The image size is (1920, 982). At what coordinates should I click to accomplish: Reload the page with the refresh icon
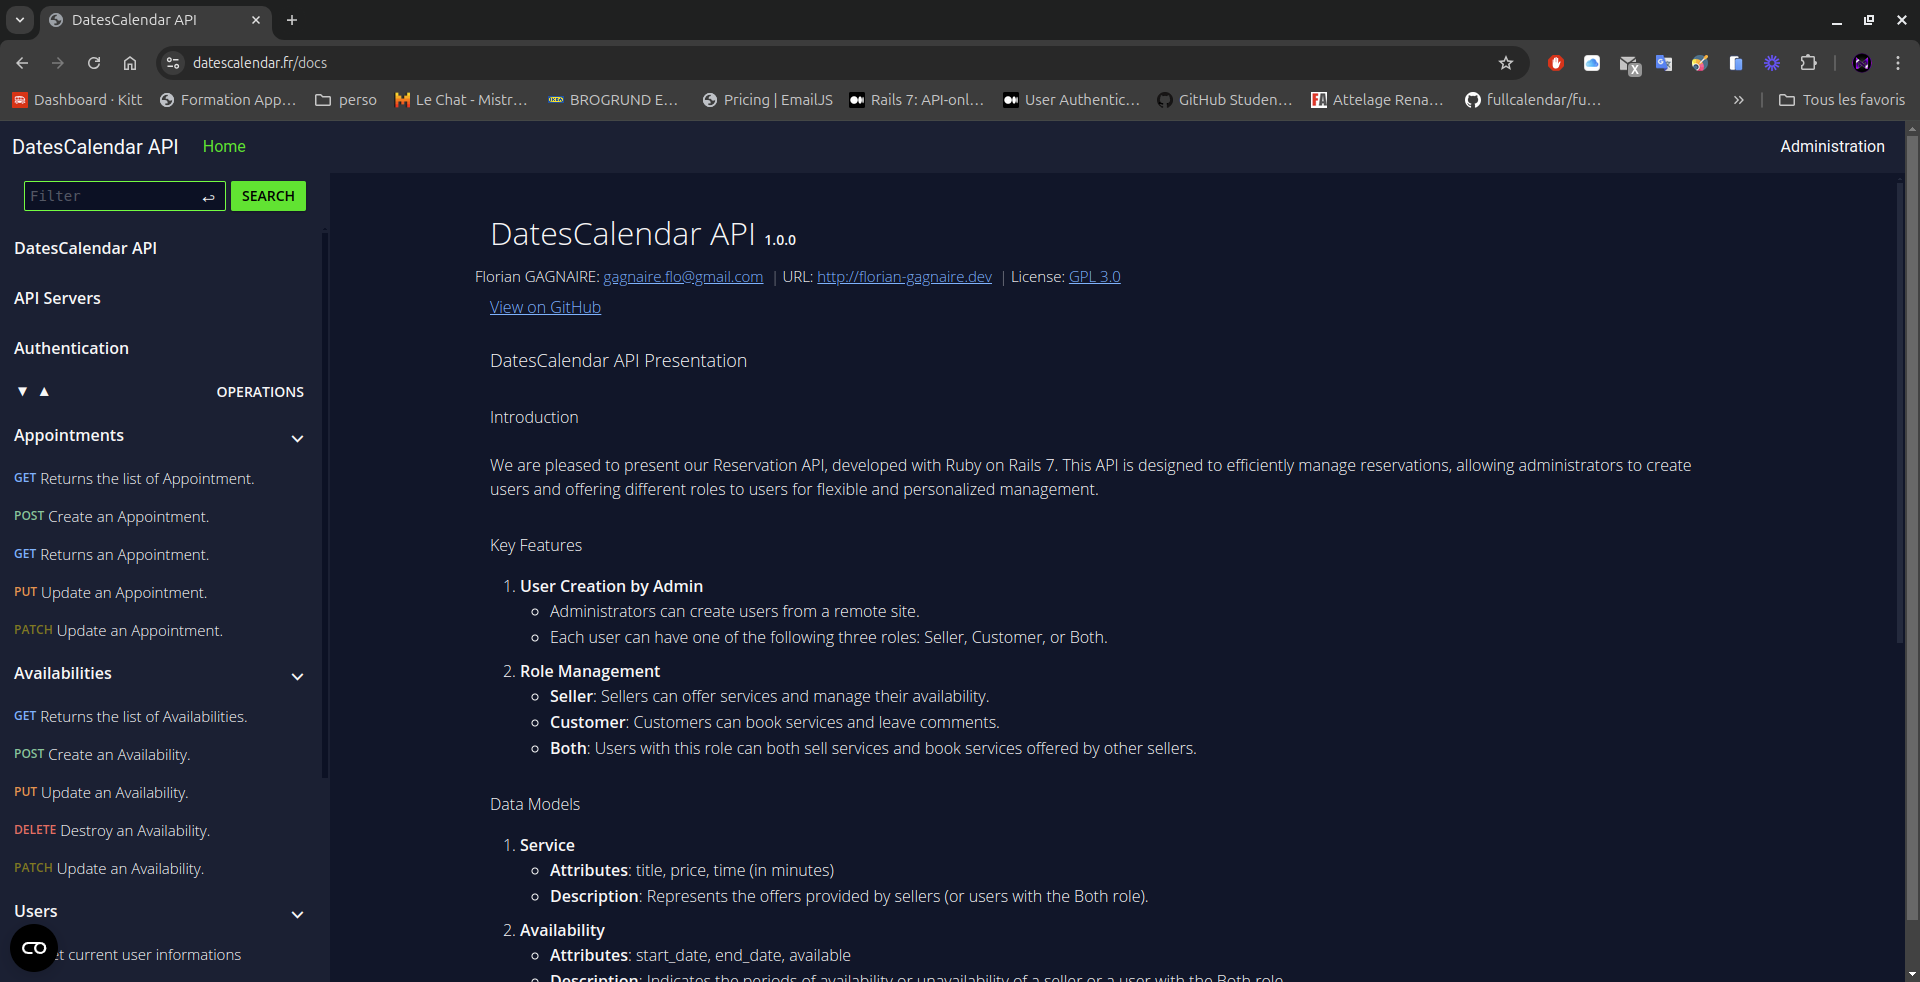tap(93, 62)
